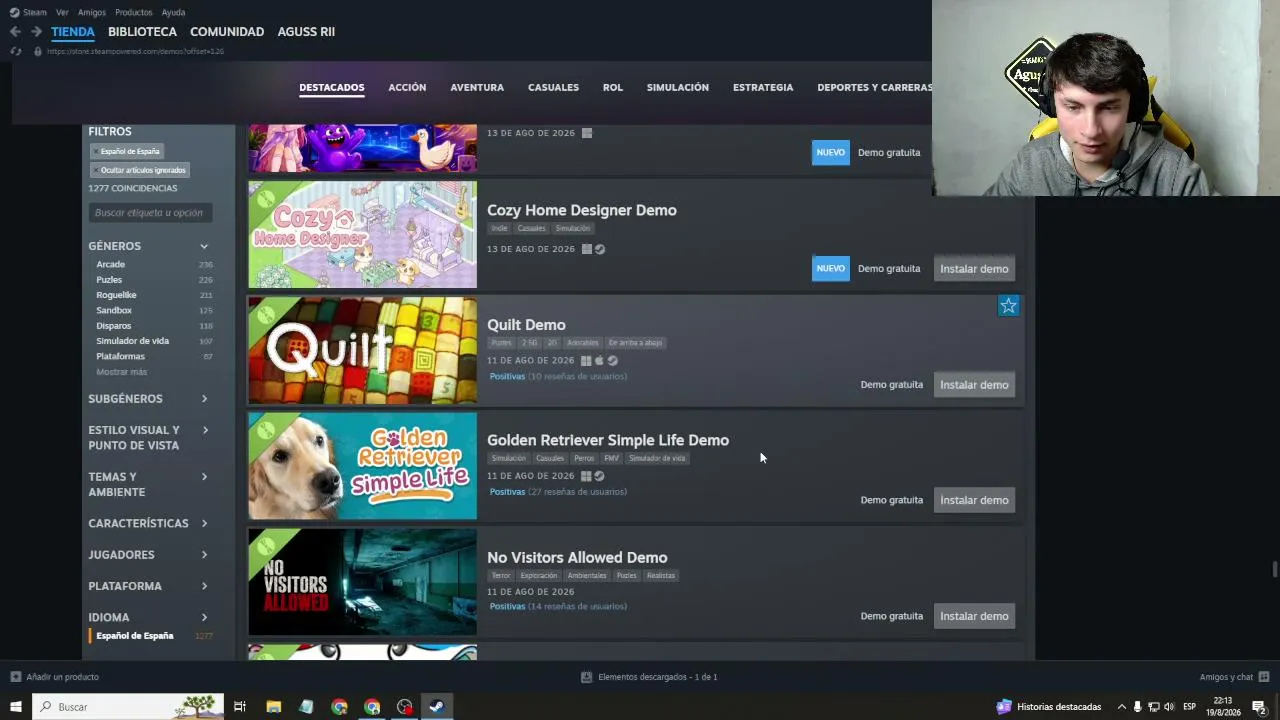1280x720 pixels.
Task: Switch to the COMUNIDAD tab
Action: click(x=227, y=32)
